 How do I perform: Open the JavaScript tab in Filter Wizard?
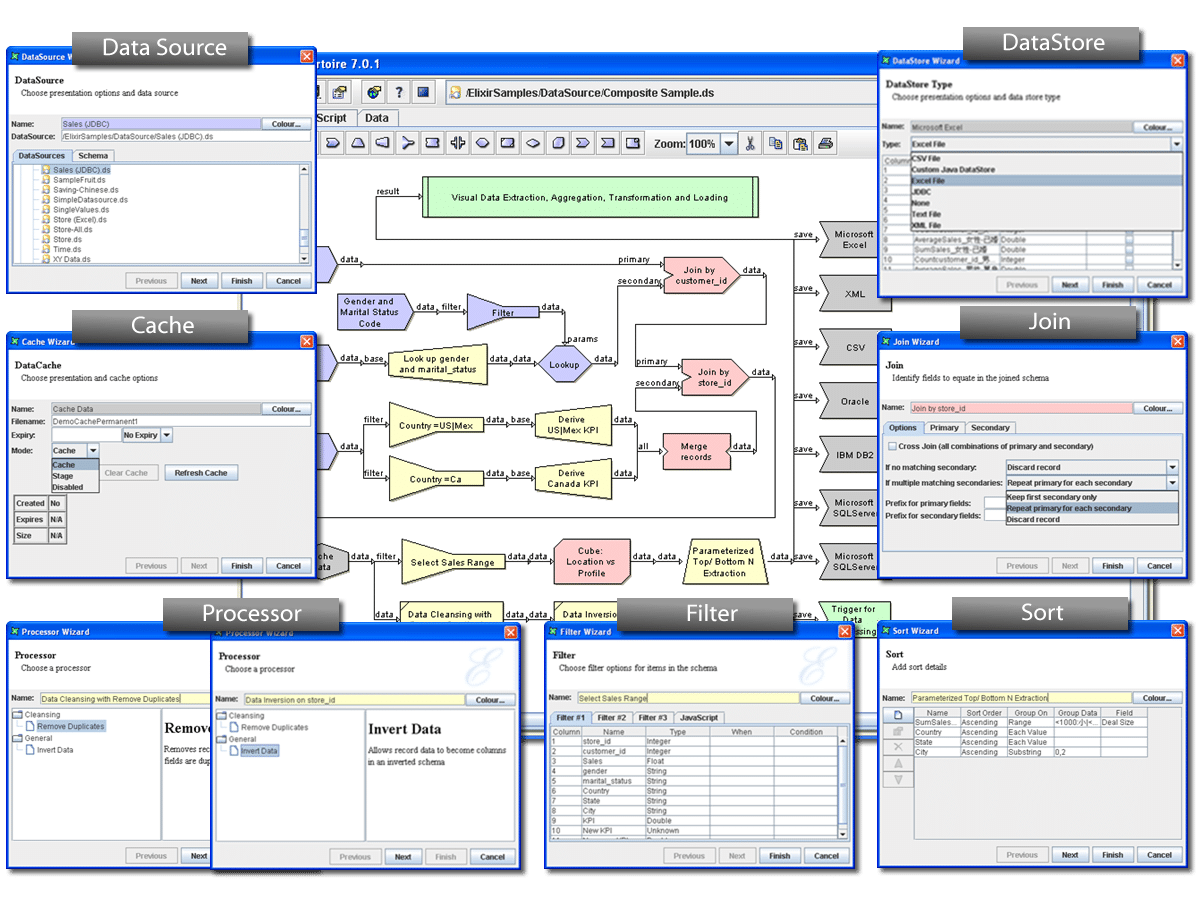[x=699, y=718]
